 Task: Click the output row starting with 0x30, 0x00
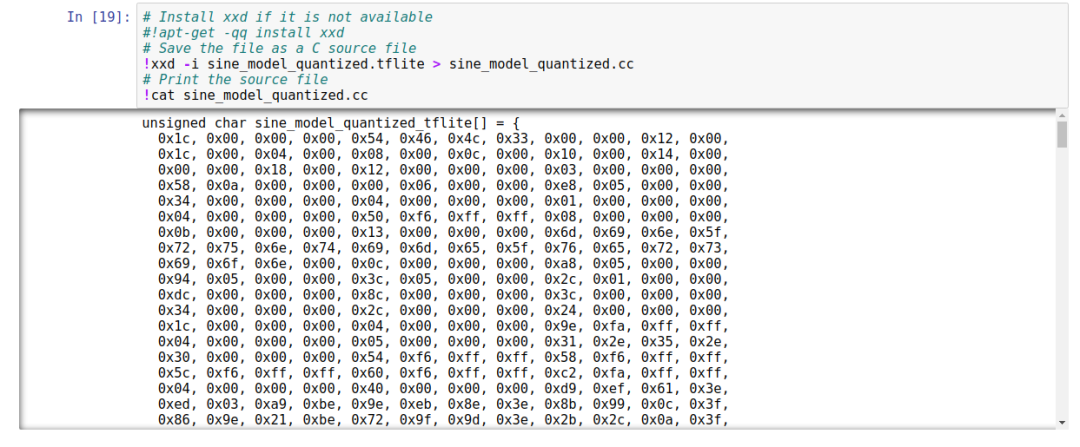pos(443,358)
